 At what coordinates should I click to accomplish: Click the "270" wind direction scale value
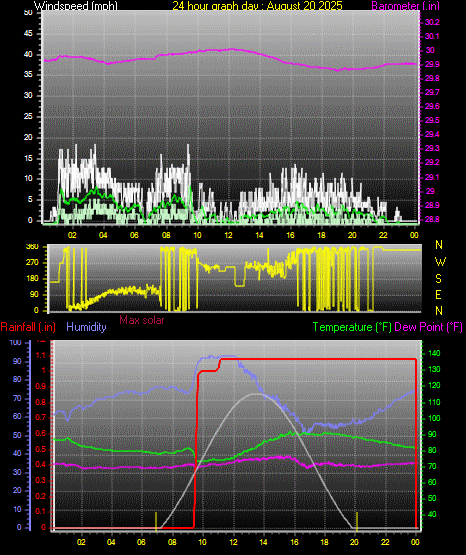32,263
